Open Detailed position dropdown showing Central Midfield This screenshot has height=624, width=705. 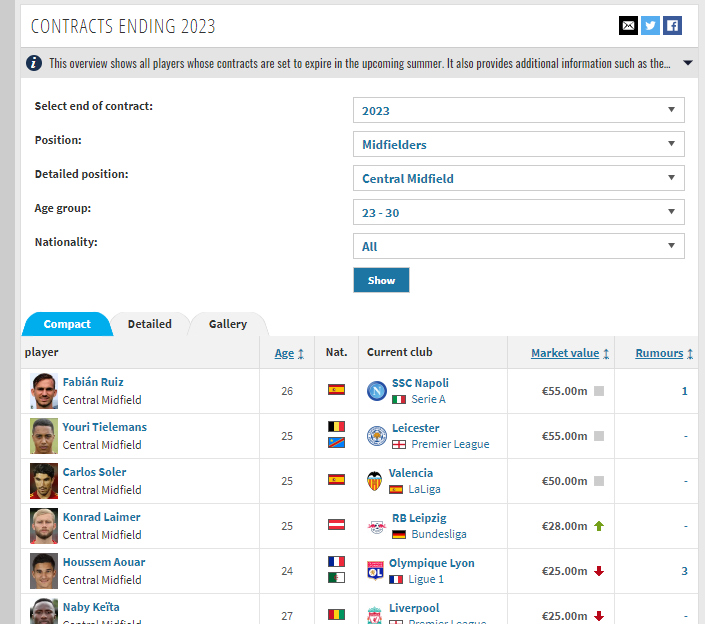tap(518, 178)
